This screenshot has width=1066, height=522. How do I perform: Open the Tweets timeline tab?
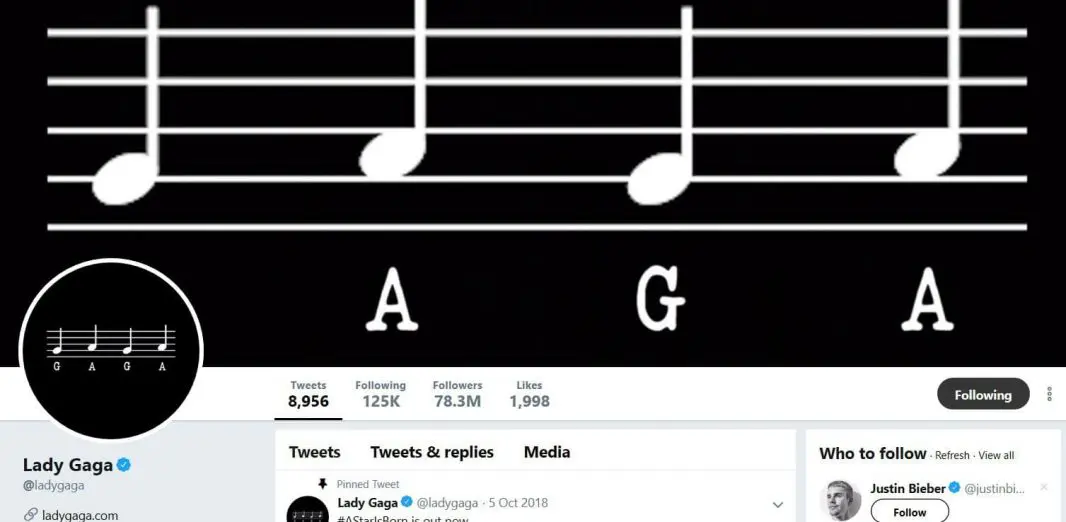tap(314, 452)
